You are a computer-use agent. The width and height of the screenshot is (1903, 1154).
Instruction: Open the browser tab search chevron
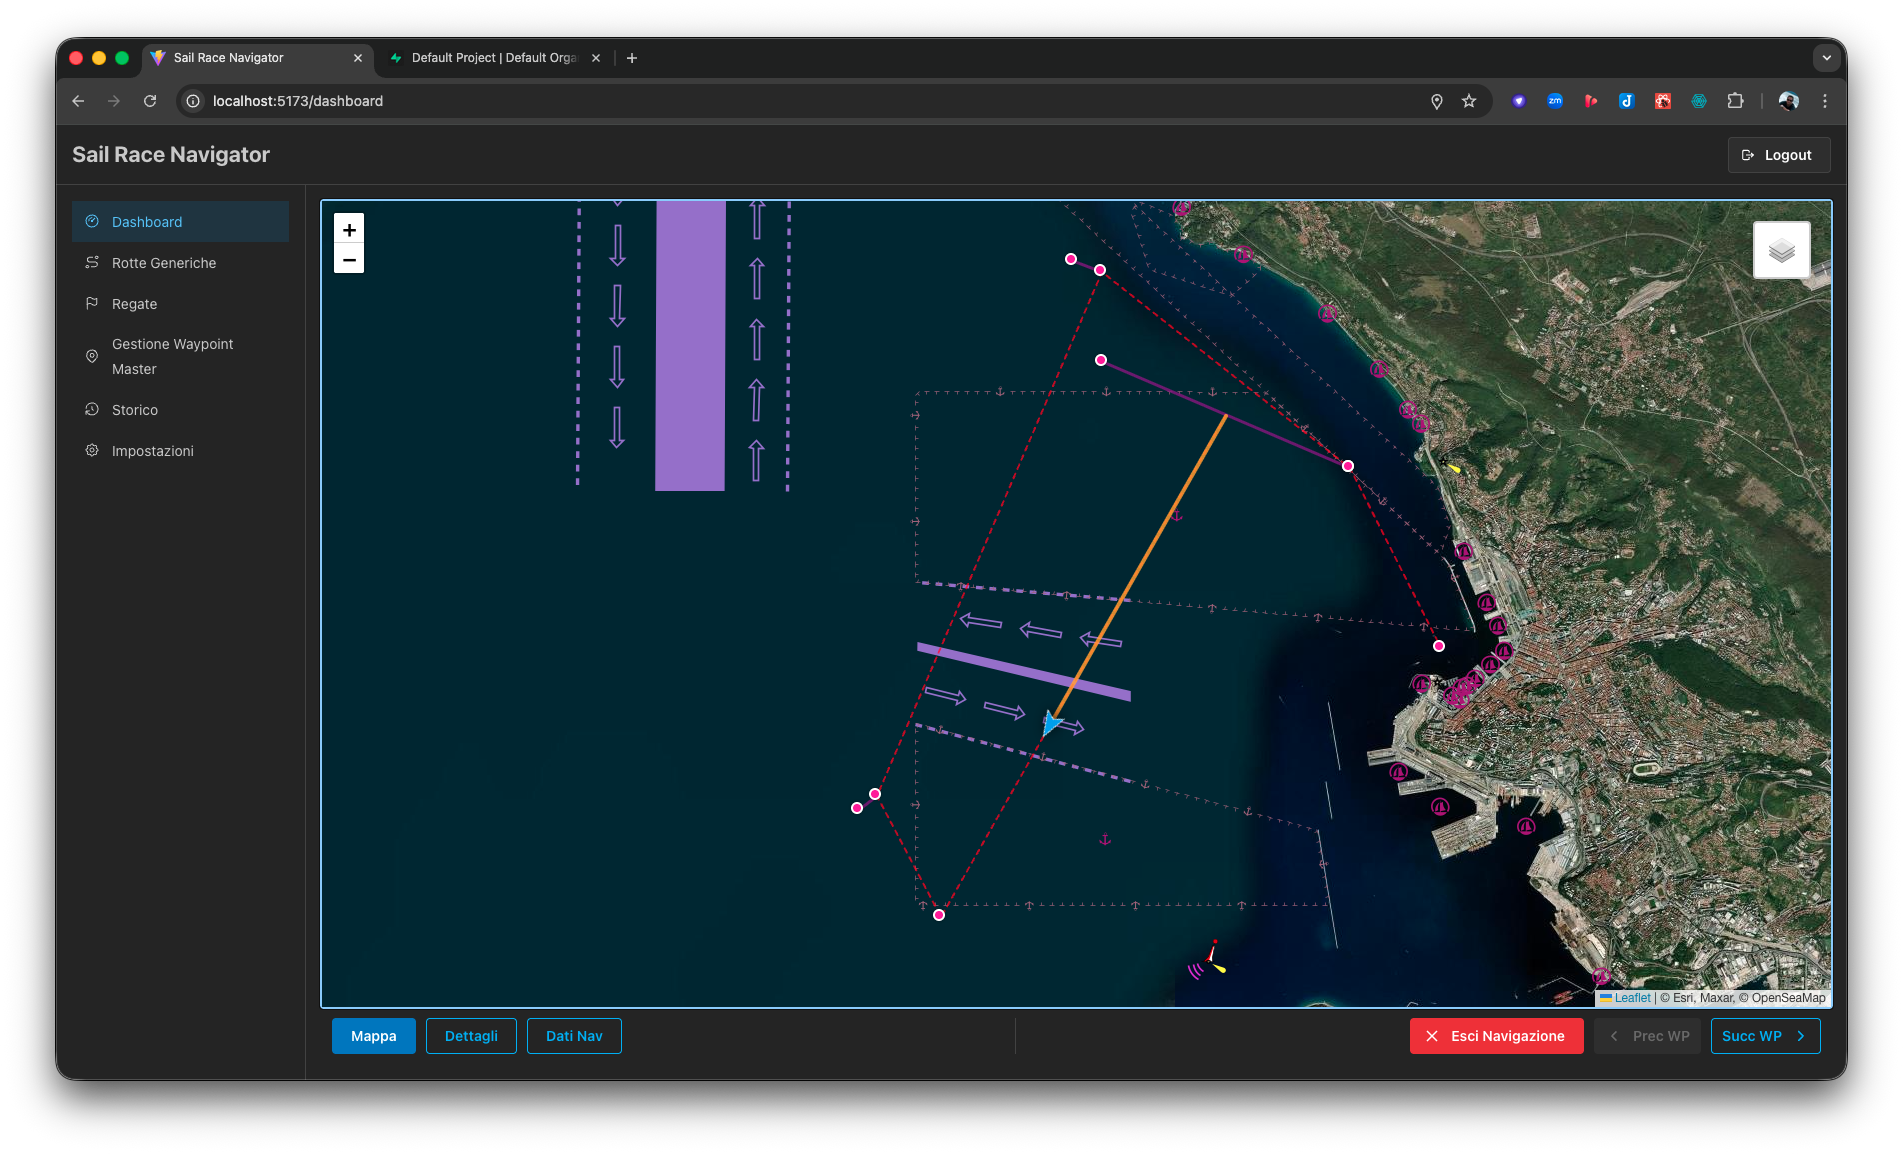pyautogui.click(x=1827, y=58)
